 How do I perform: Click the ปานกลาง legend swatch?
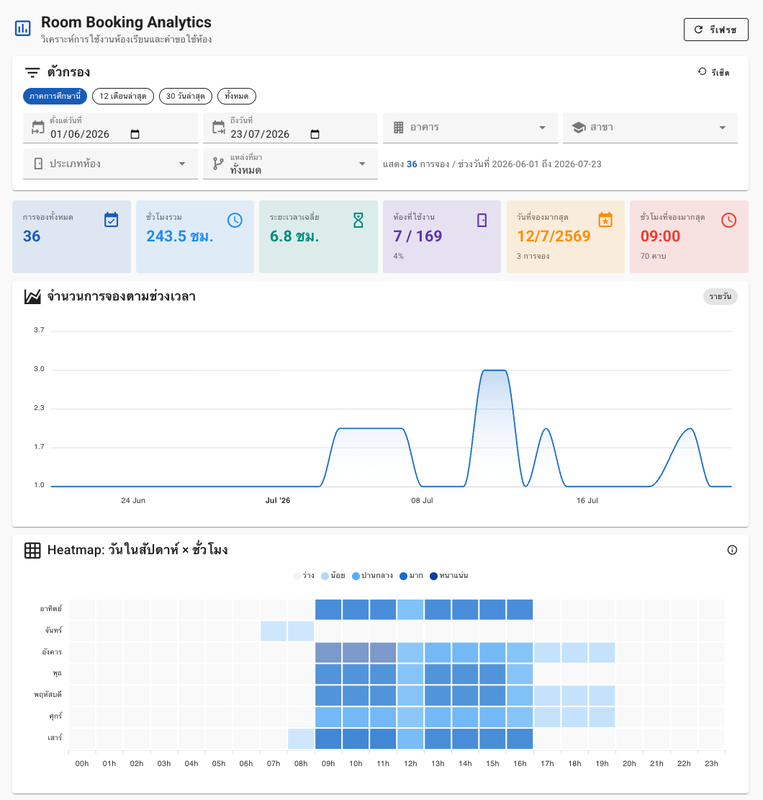pos(356,576)
